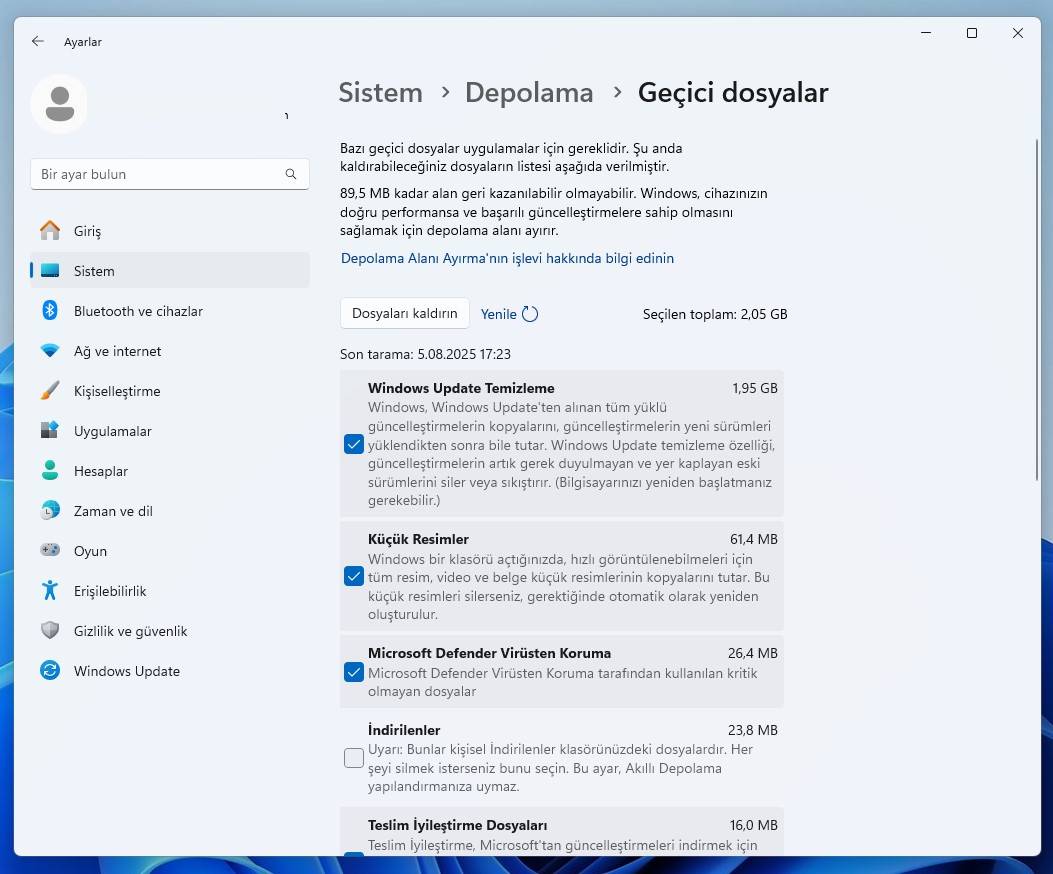
Task: Uncheck Microsoft Defender Virüsten Koruma
Action: (353, 672)
